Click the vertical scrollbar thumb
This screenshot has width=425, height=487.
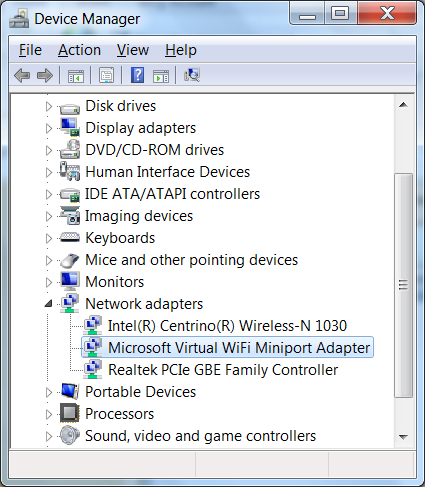click(x=403, y=285)
